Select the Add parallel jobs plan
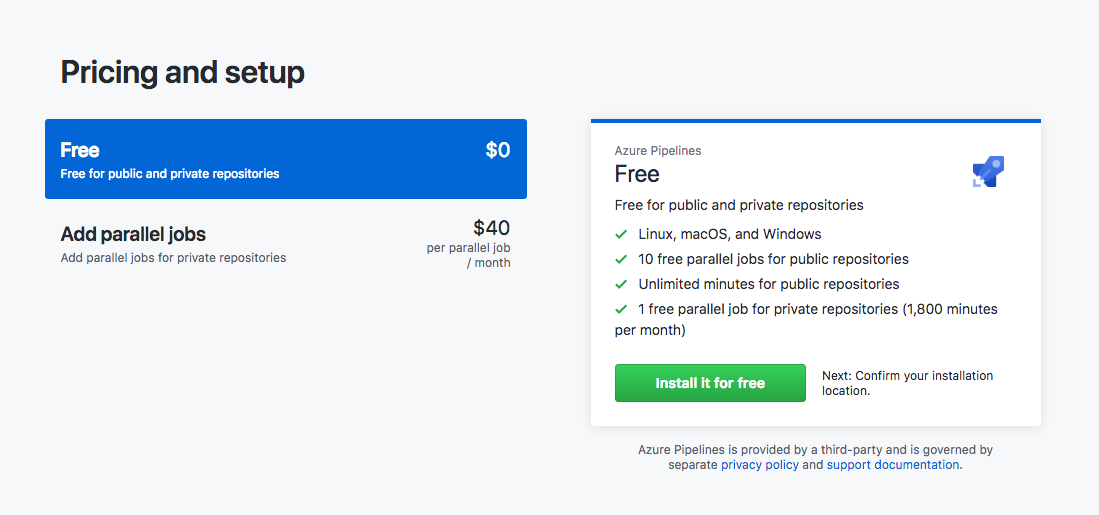 (285, 243)
